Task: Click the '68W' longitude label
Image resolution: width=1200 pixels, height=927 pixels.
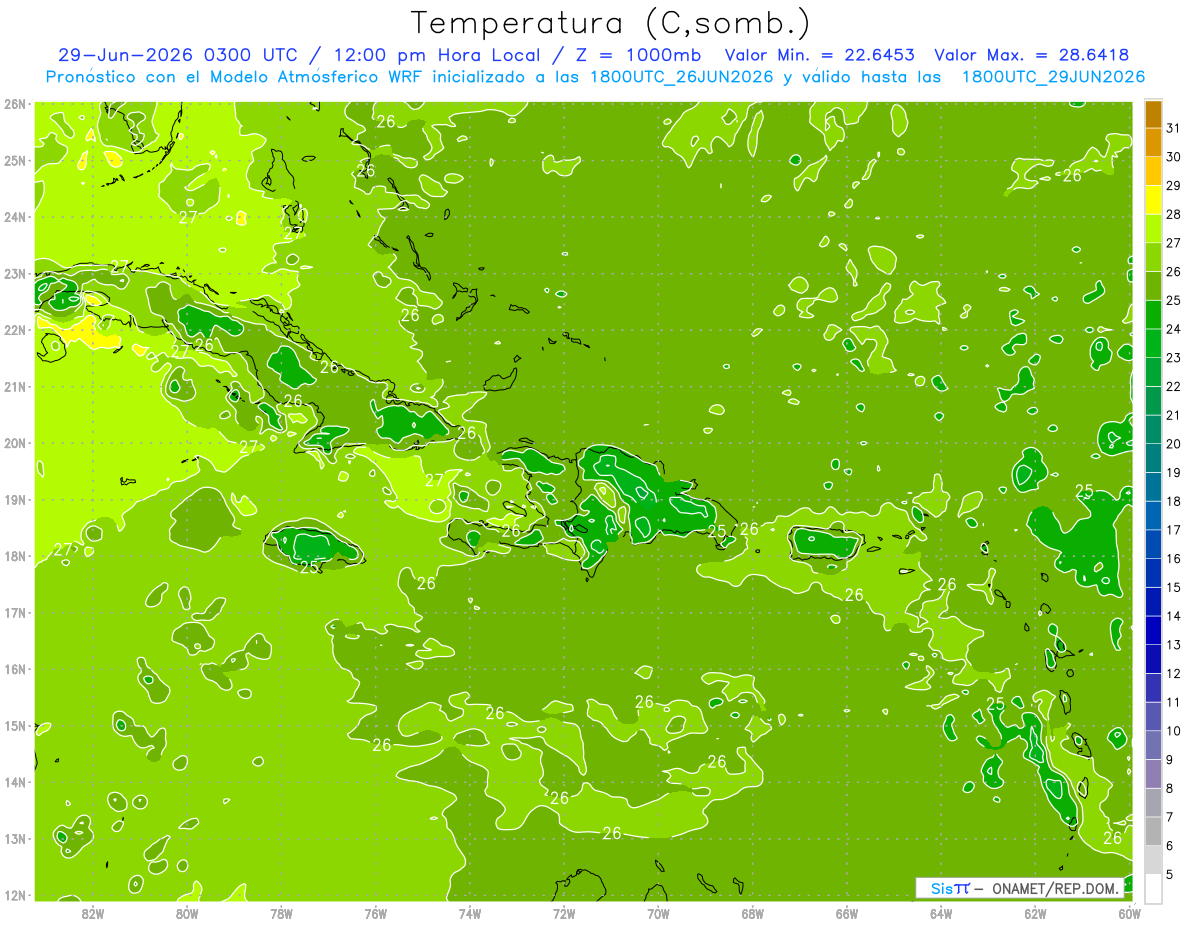Action: (x=753, y=913)
